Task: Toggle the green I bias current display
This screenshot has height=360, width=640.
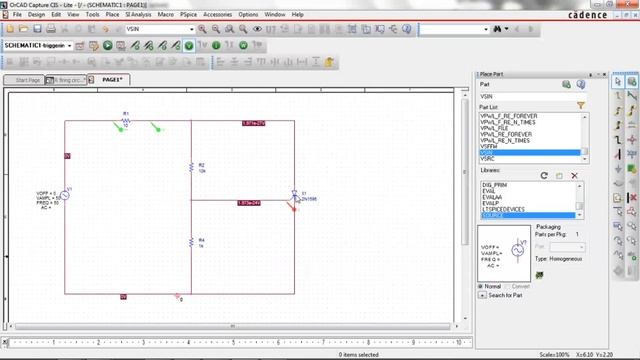Action: (216, 46)
